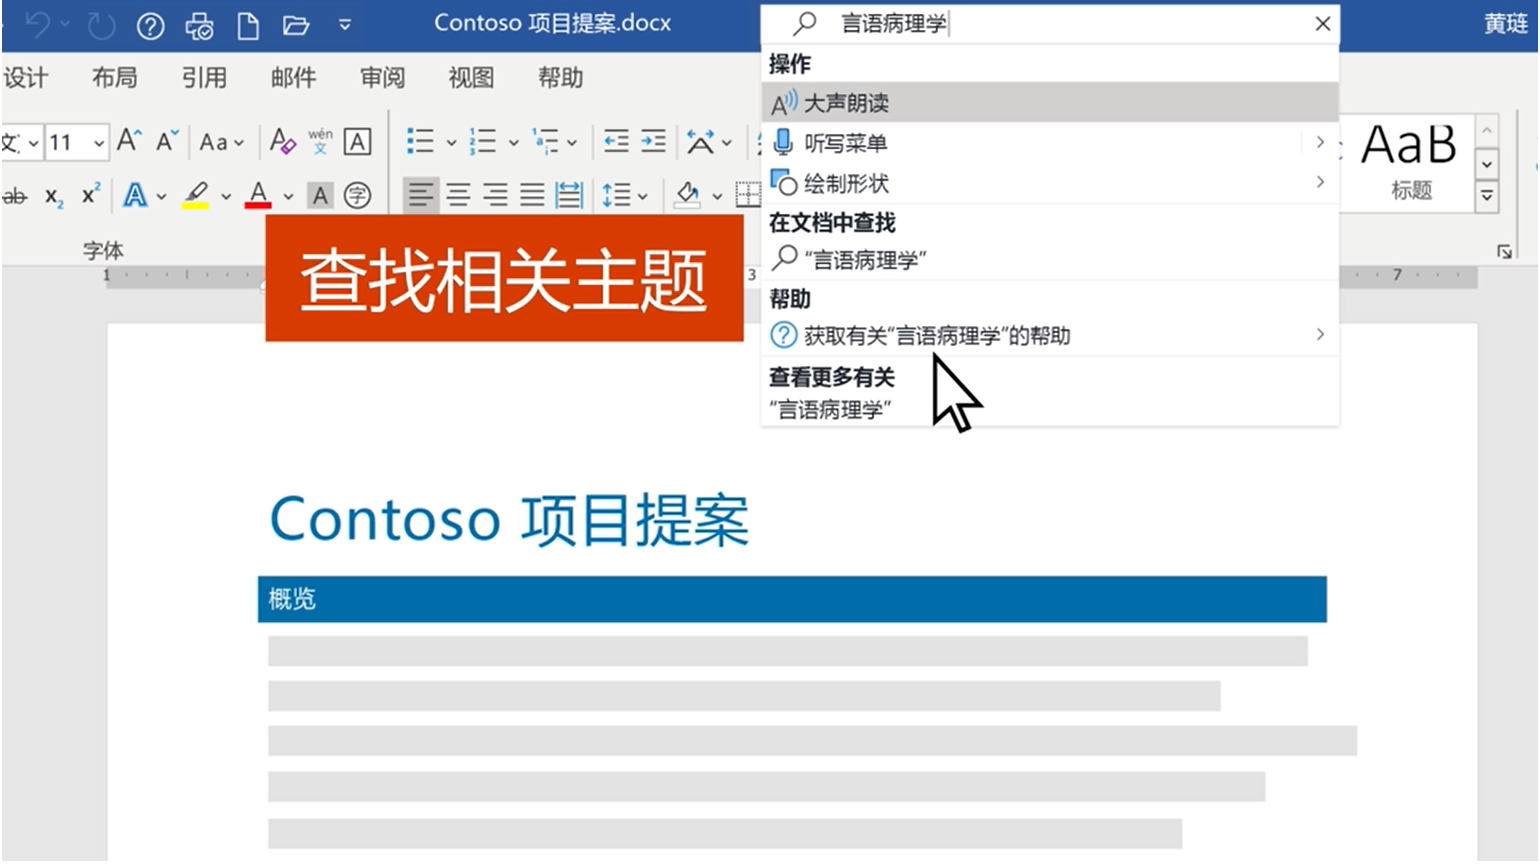
Task: Open the 设计 ribbon tab
Action: [x=25, y=78]
